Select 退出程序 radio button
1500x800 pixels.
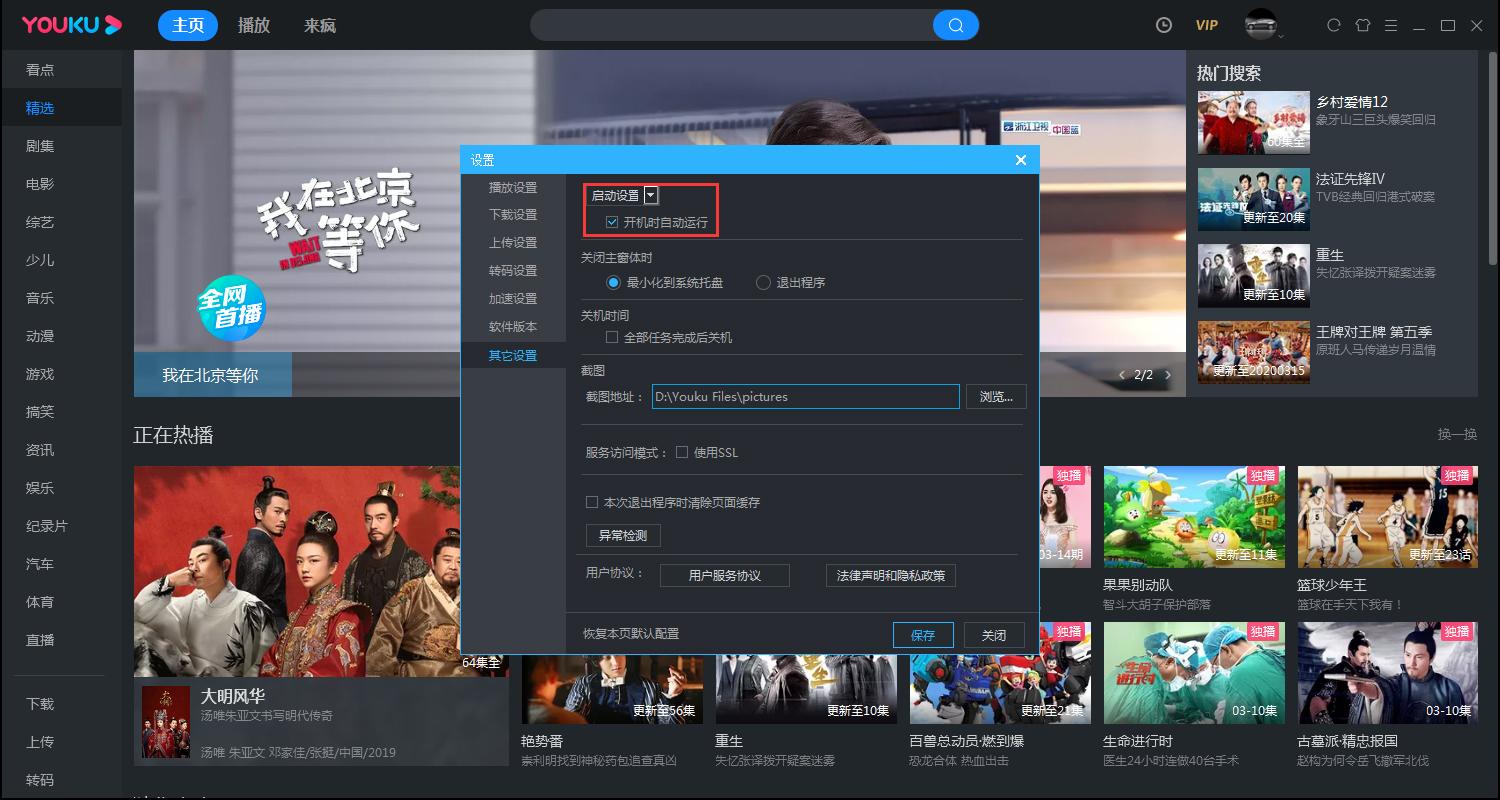pyautogui.click(x=763, y=283)
